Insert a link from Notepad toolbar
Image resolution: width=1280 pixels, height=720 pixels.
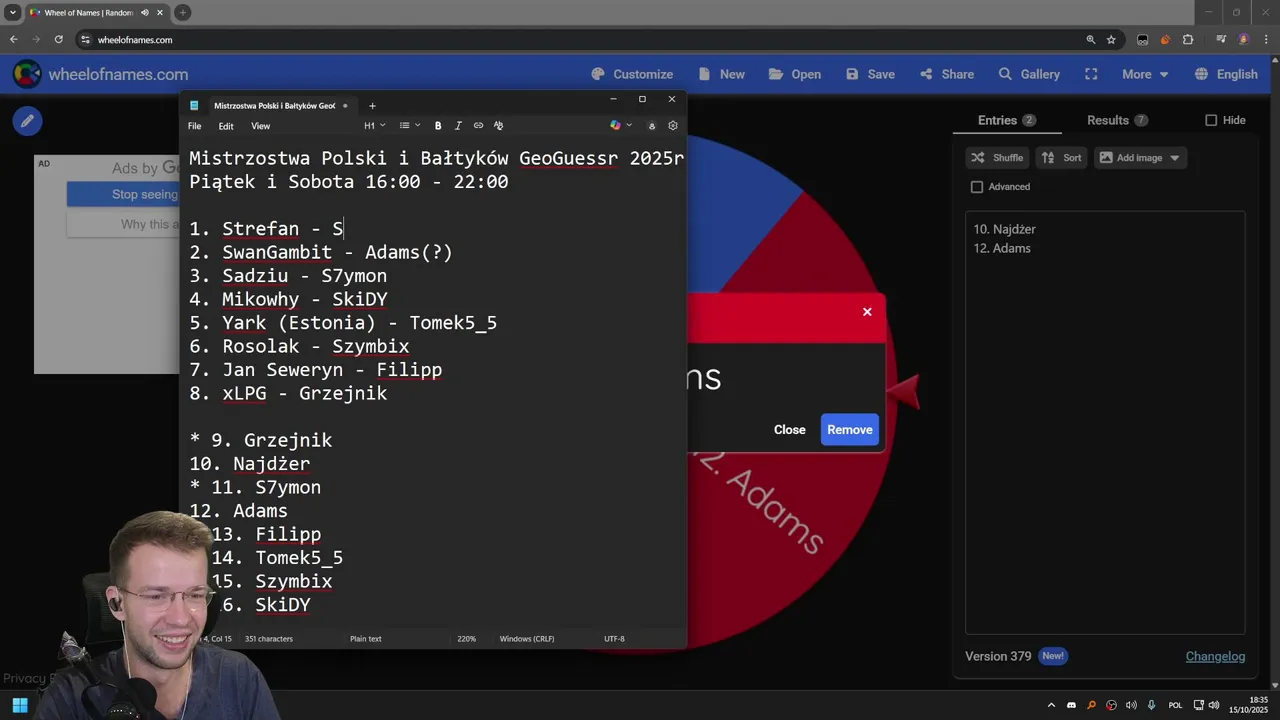point(478,126)
